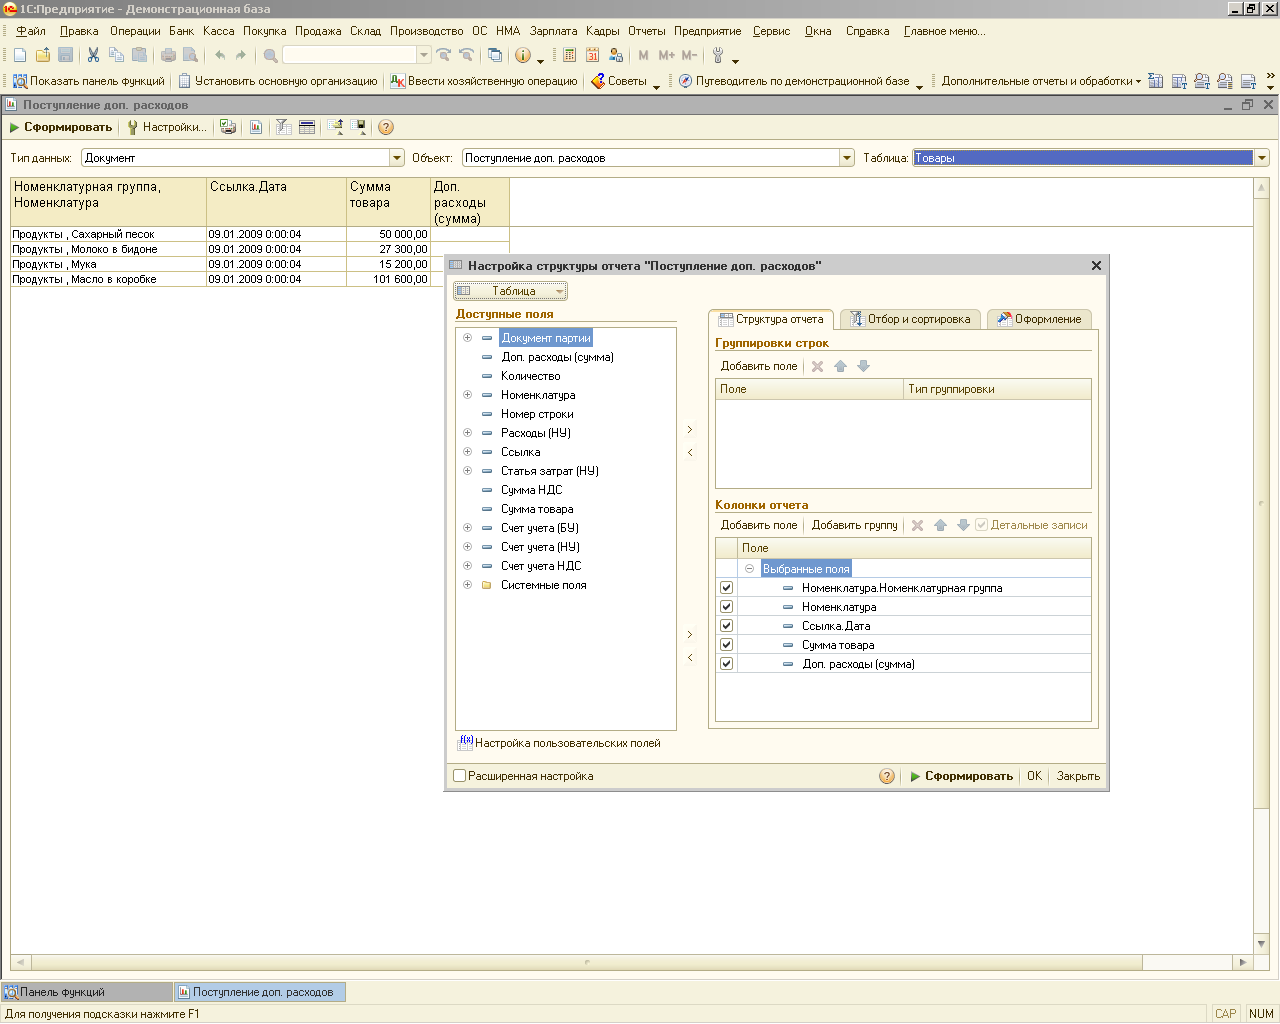Image resolution: width=1280 pixels, height=1024 pixels.
Task: Open the Тип данных dropdown list
Action: point(397,158)
